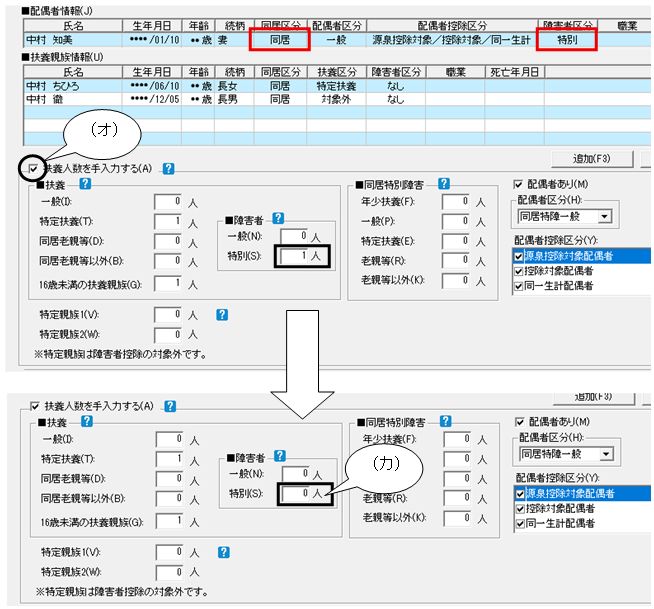Click the 同居老親等(D) count field, upper panel

click(x=168, y=241)
